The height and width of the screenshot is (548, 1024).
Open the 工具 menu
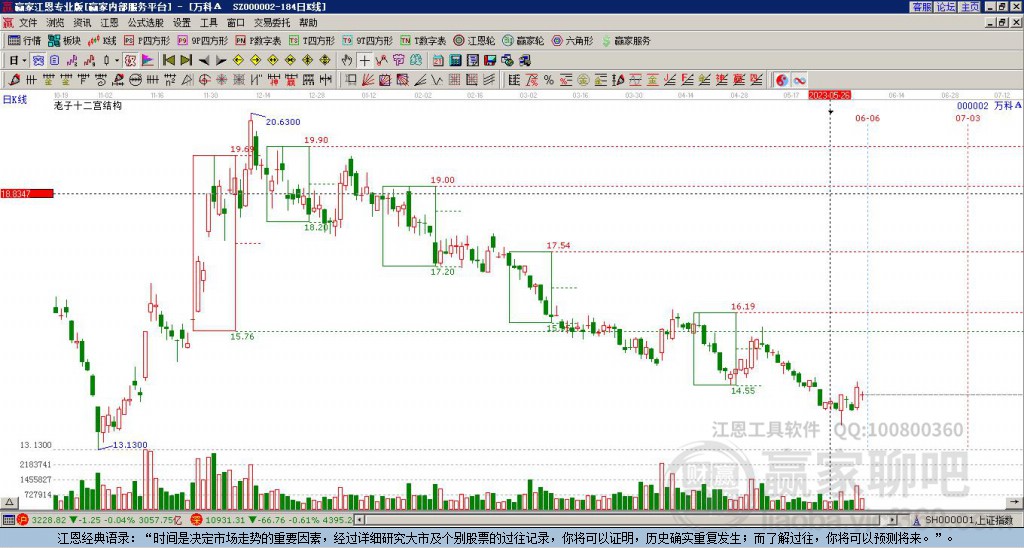(208, 23)
